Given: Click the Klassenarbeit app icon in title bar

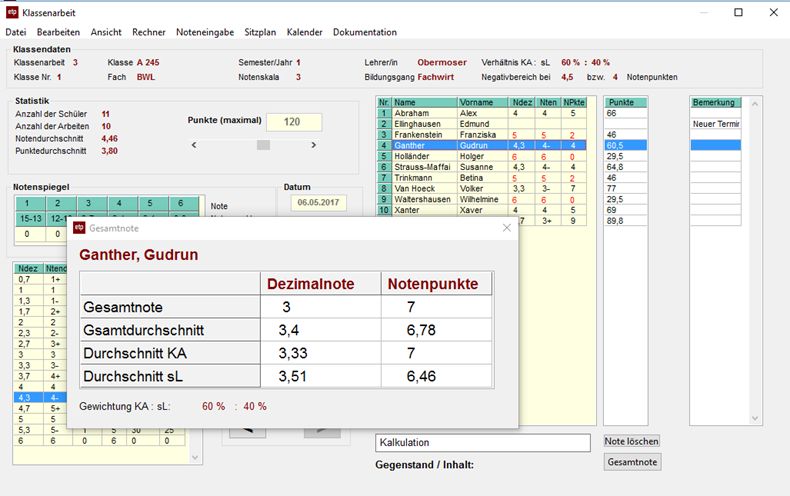Looking at the screenshot, I should pos(12,12).
